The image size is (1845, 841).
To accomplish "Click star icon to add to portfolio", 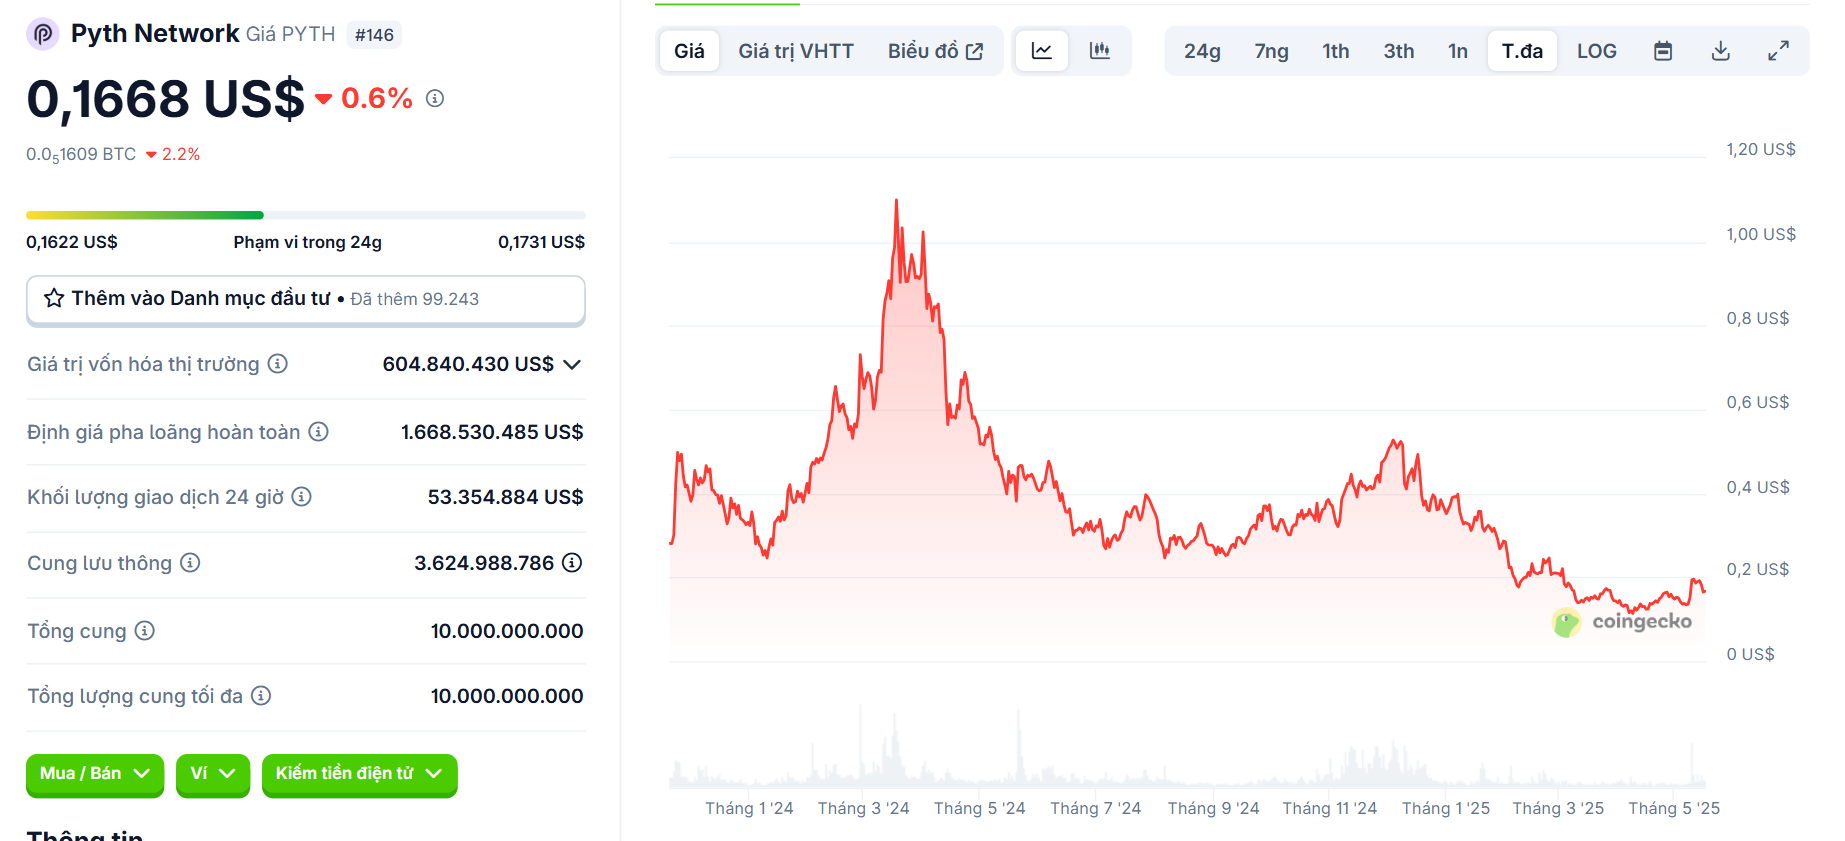I will tap(54, 298).
